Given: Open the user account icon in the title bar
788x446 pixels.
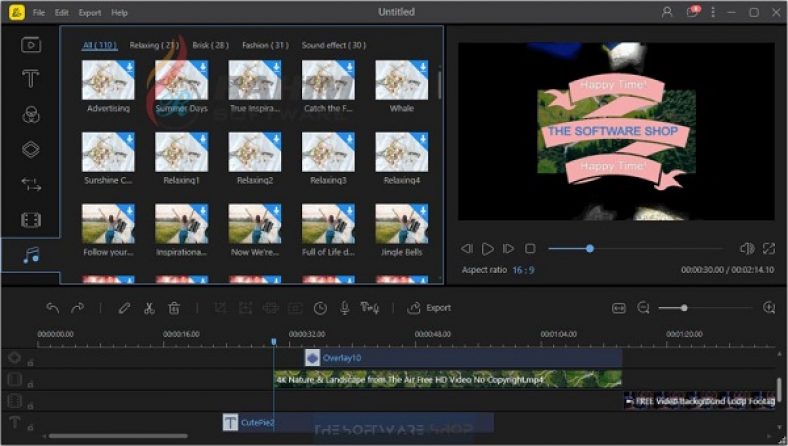Looking at the screenshot, I should 667,12.
